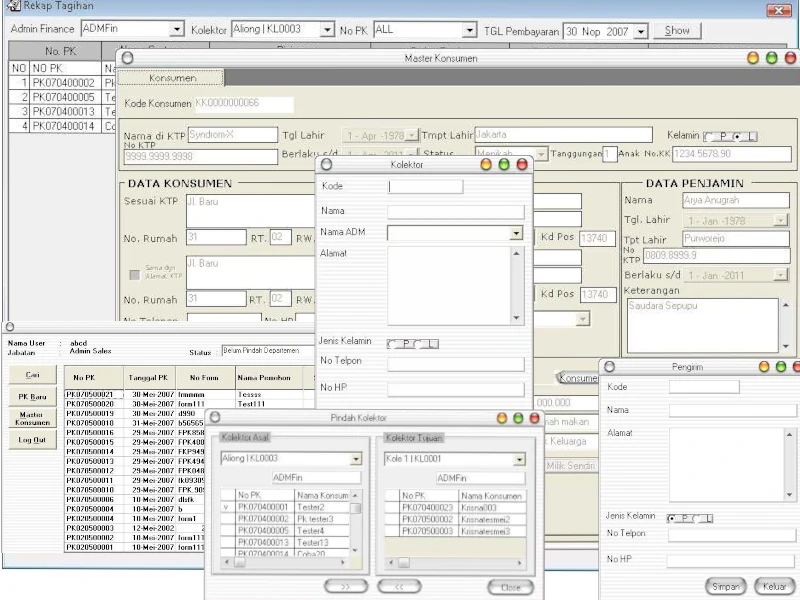Screen dimensions: 800x600
Task: Click the round icon left of Pengirim title
Action: point(608,367)
